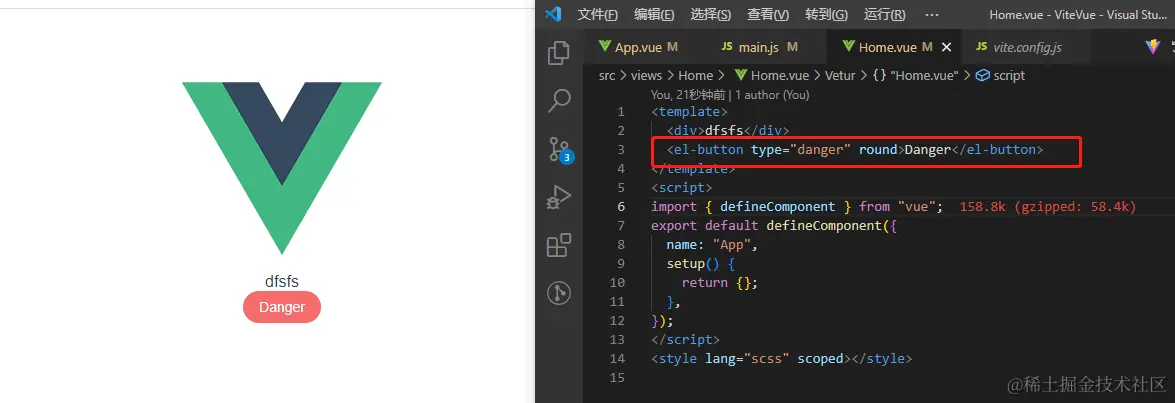Click line number 14 in the gutter

click(617, 359)
